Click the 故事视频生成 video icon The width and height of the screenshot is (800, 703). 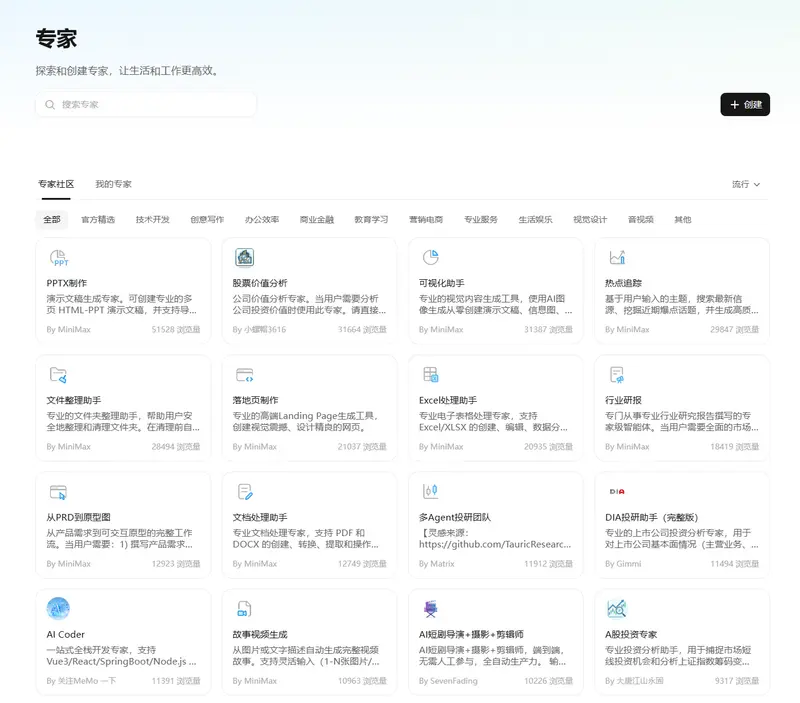point(244,608)
